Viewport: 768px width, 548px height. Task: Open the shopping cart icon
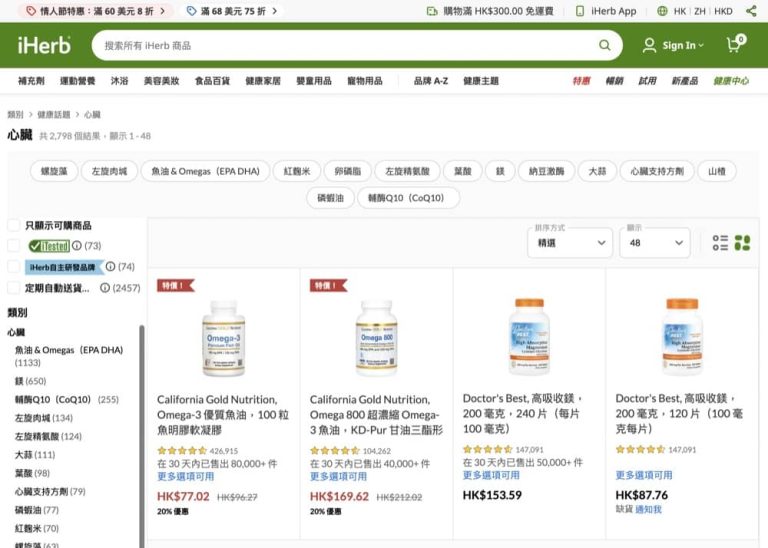pyautogui.click(x=736, y=44)
